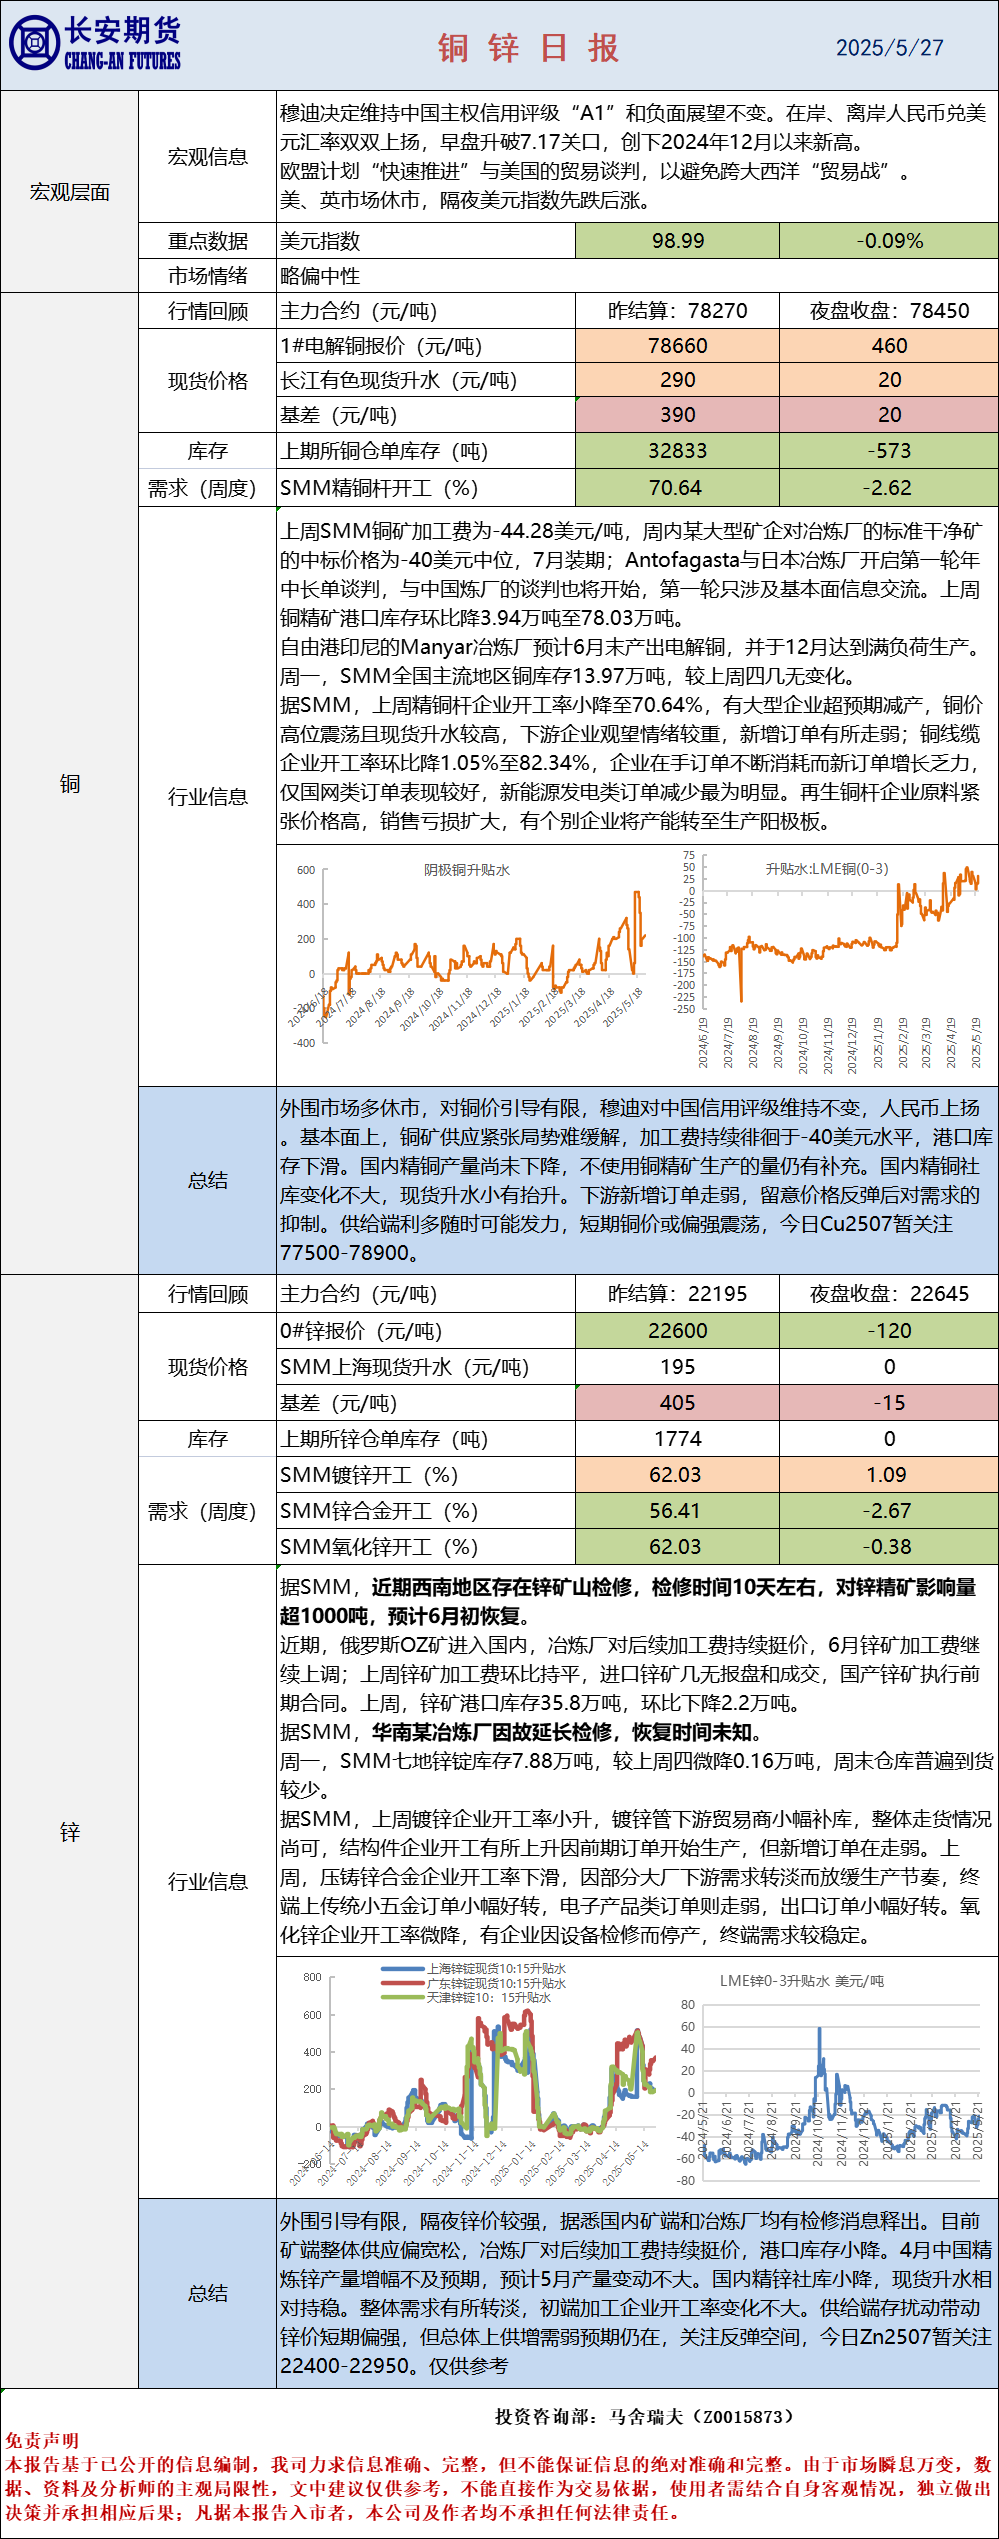
Task: Click the premium value 290
Action: point(677,380)
